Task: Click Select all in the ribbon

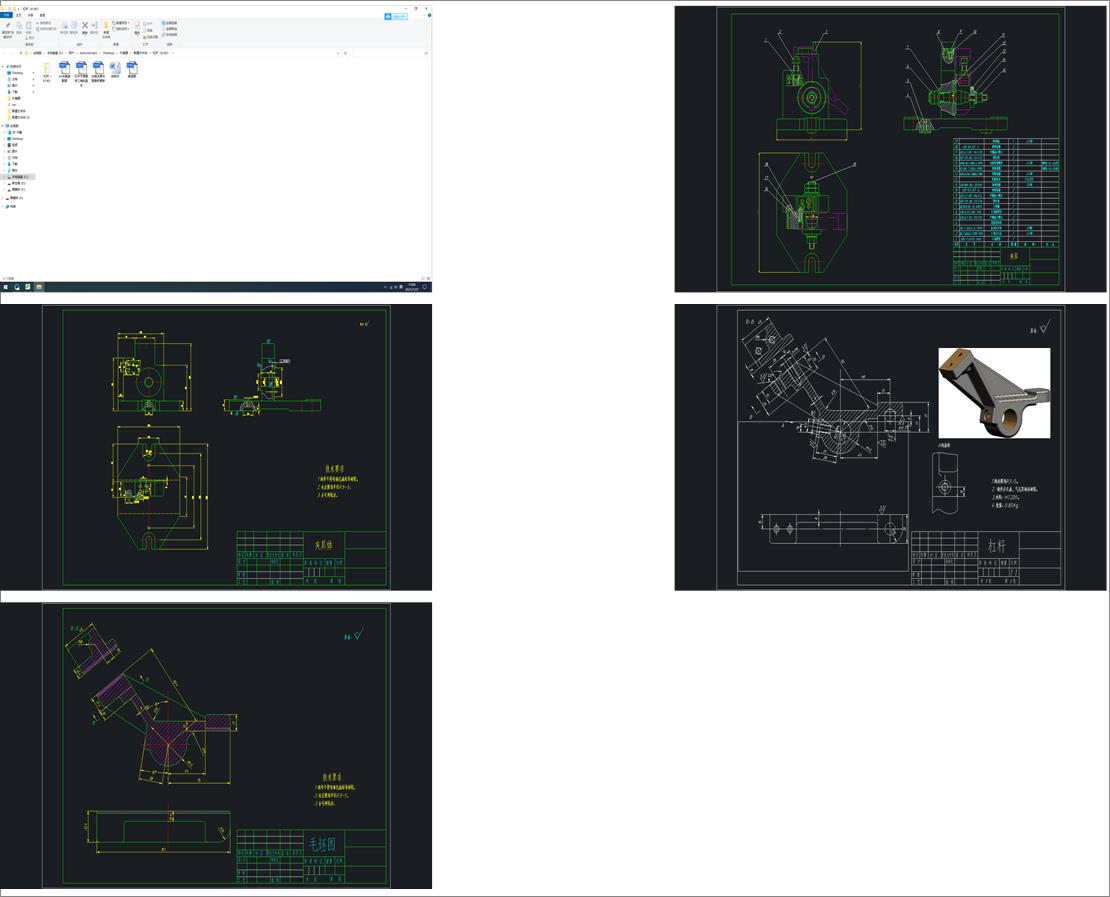Action: pos(169,23)
